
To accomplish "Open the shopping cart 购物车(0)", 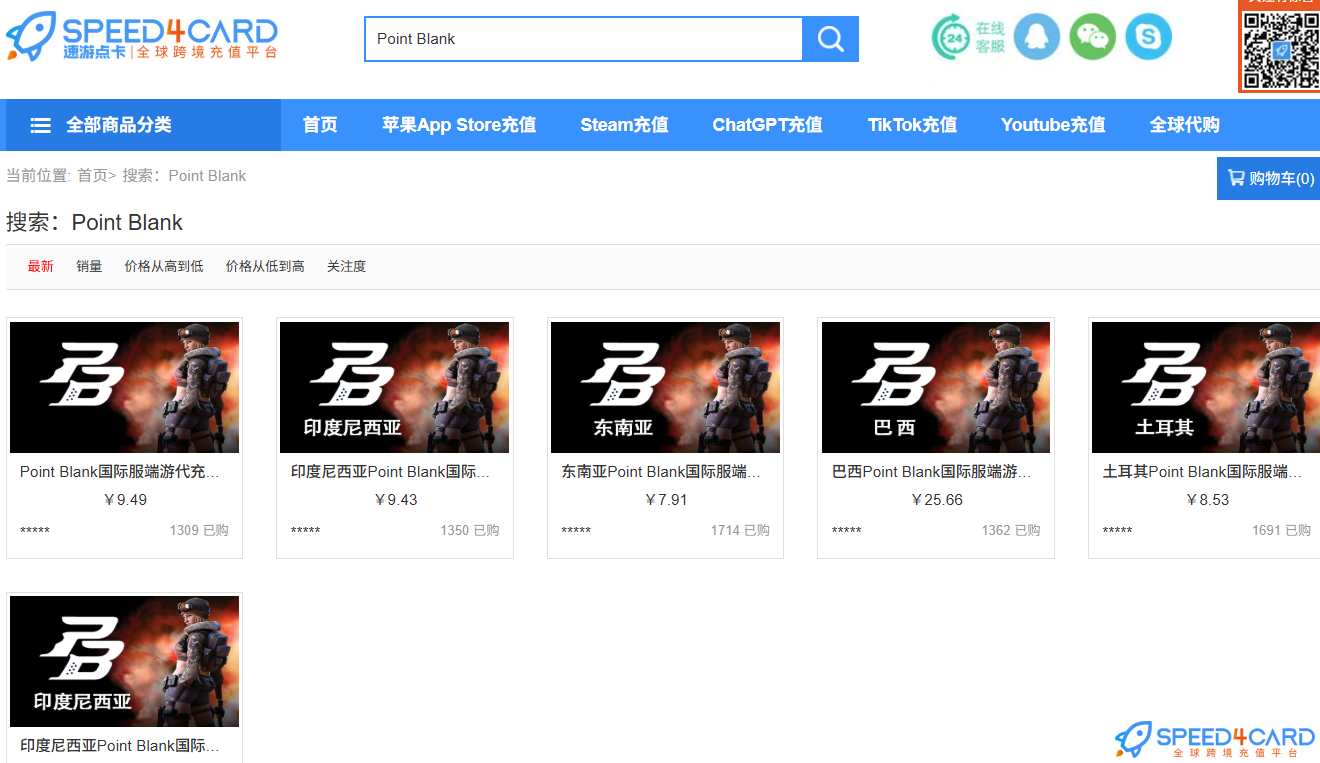I will point(1269,178).
